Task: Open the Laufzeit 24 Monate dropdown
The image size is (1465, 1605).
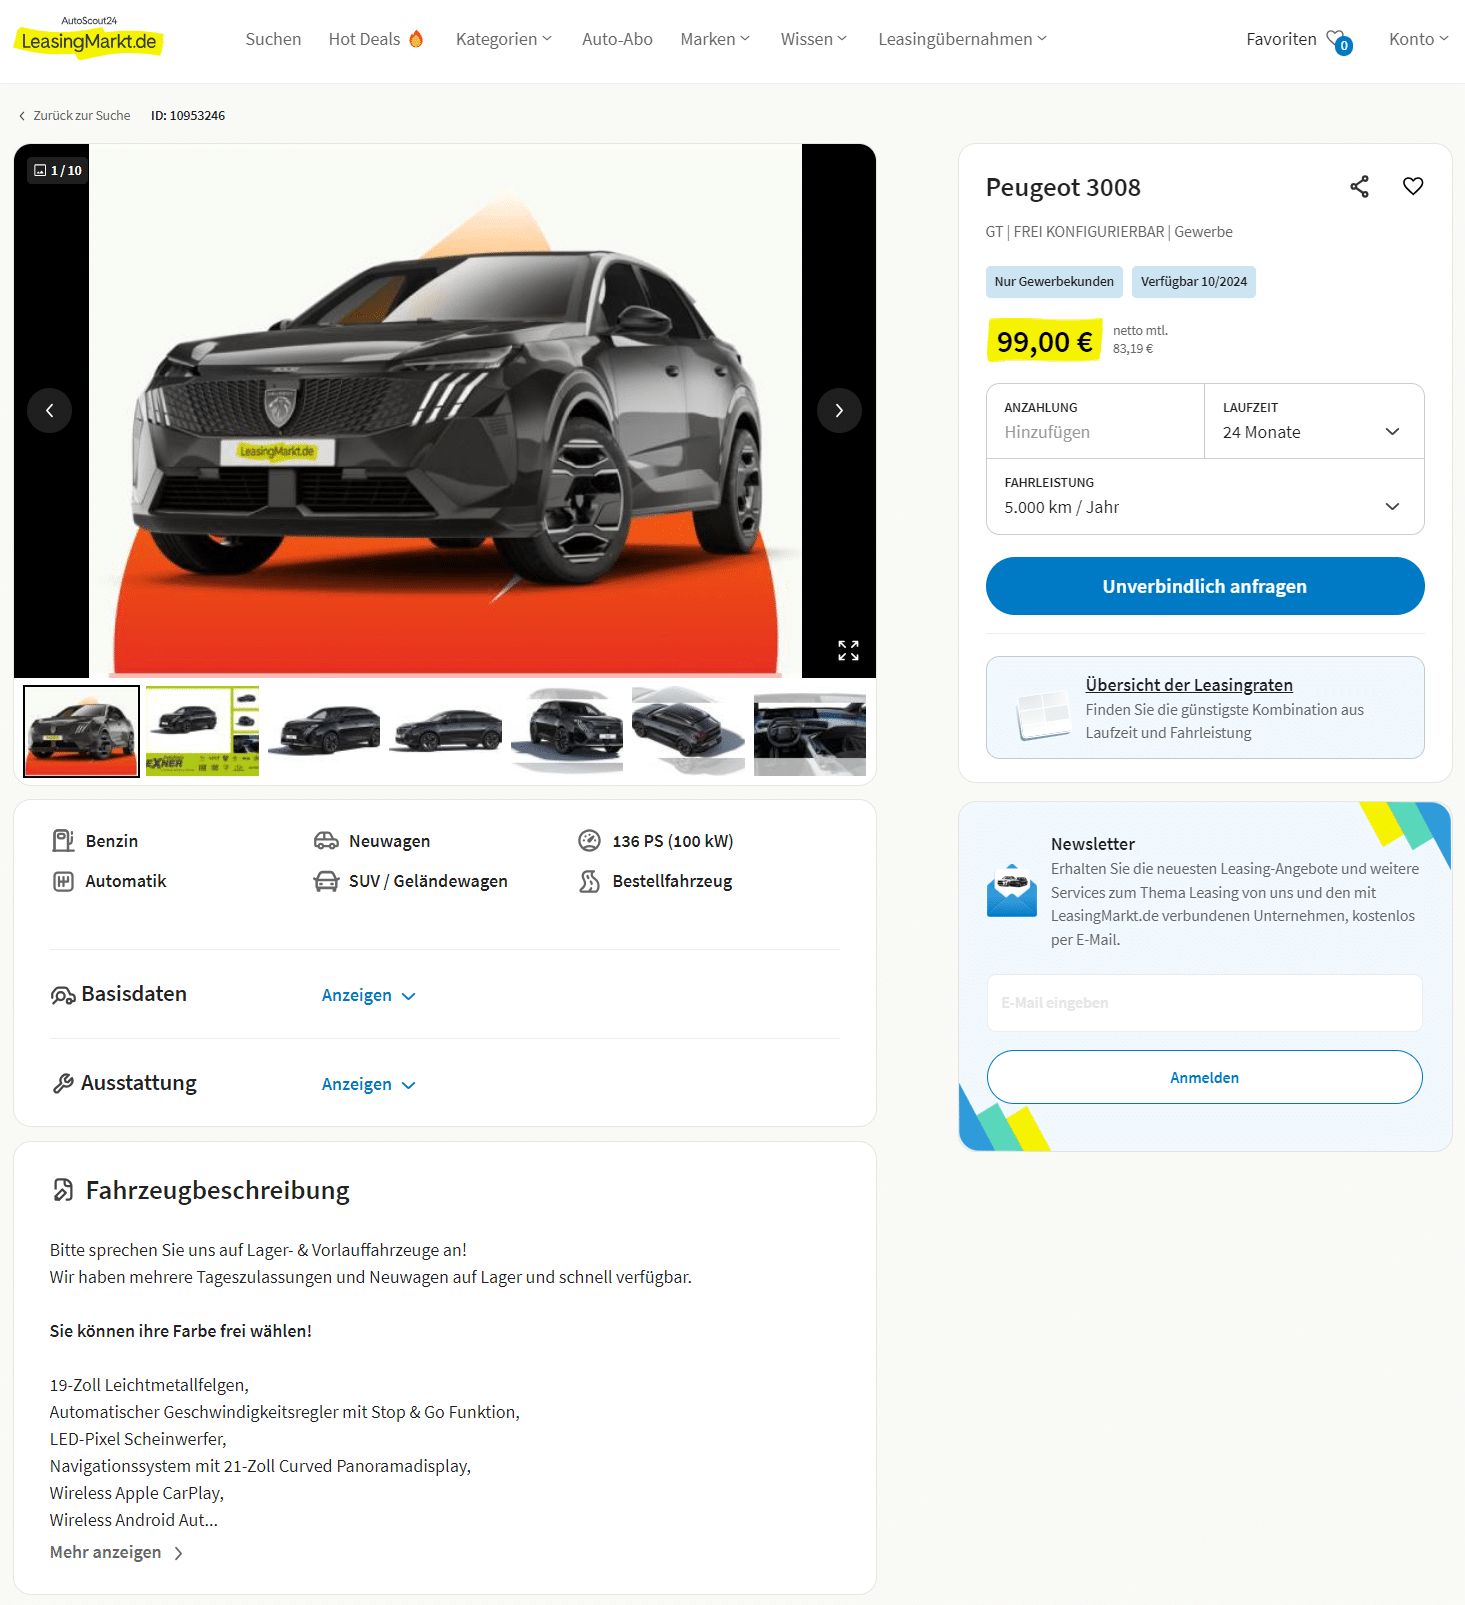Action: (x=1314, y=421)
